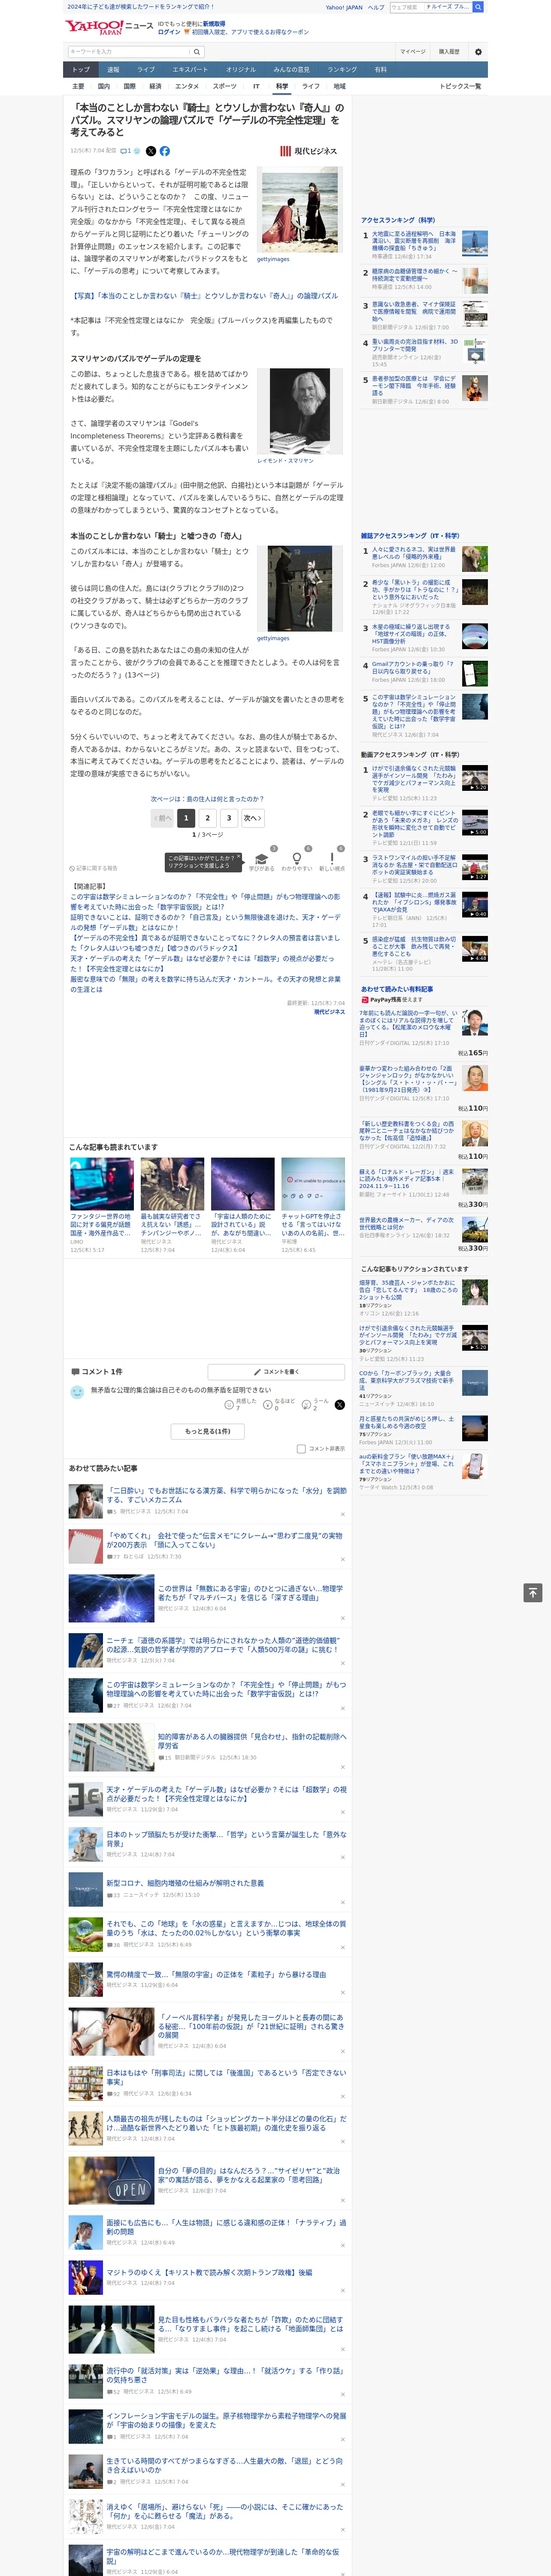
Task: Share the comment on X
Action: 340,1405
